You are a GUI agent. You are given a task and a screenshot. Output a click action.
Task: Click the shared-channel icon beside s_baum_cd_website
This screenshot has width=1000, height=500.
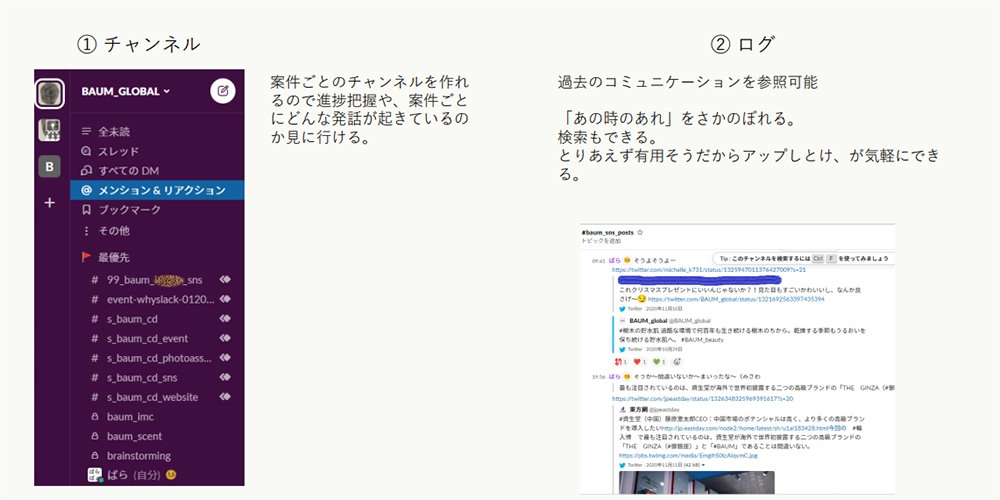pyautogui.click(x=224, y=397)
